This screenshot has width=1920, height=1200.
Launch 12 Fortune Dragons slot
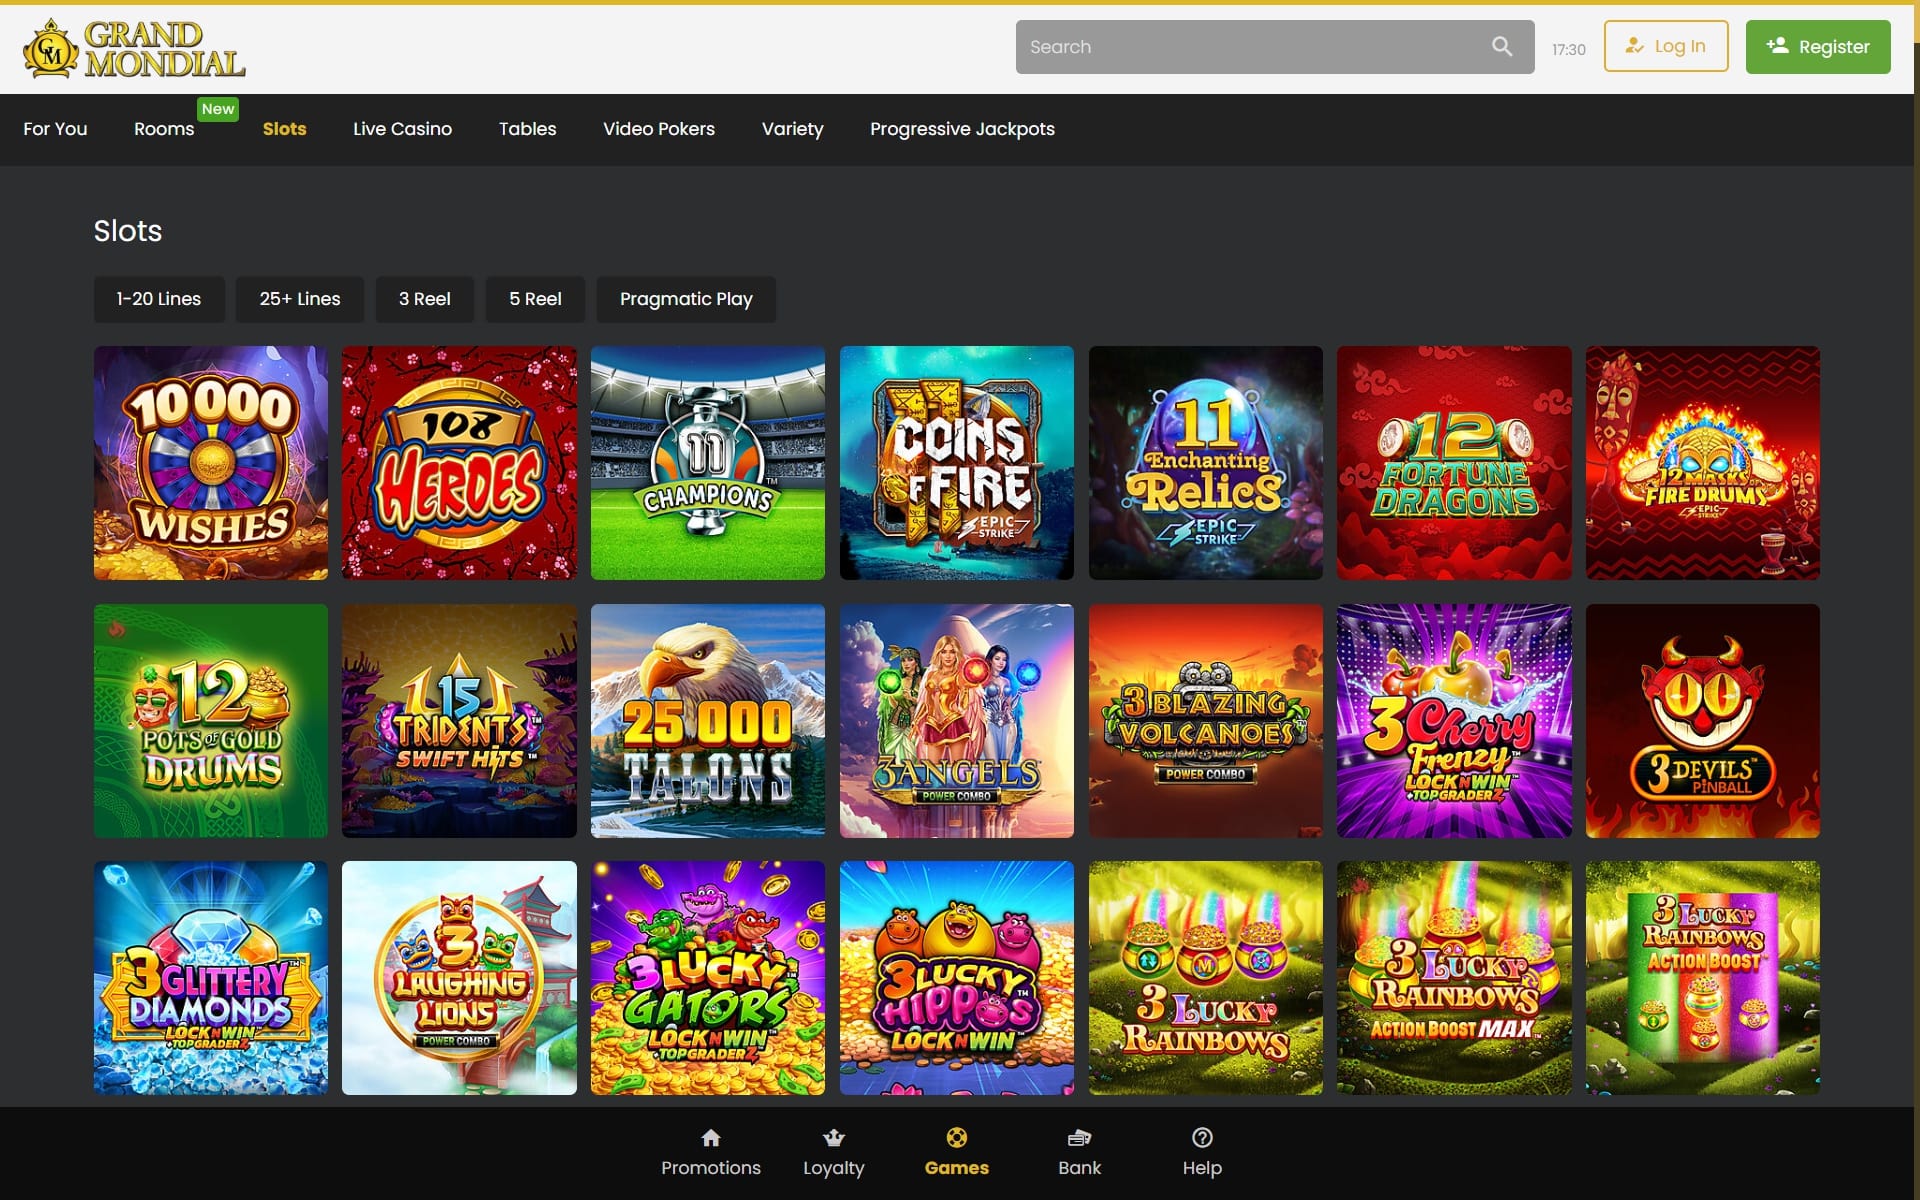coord(1454,463)
